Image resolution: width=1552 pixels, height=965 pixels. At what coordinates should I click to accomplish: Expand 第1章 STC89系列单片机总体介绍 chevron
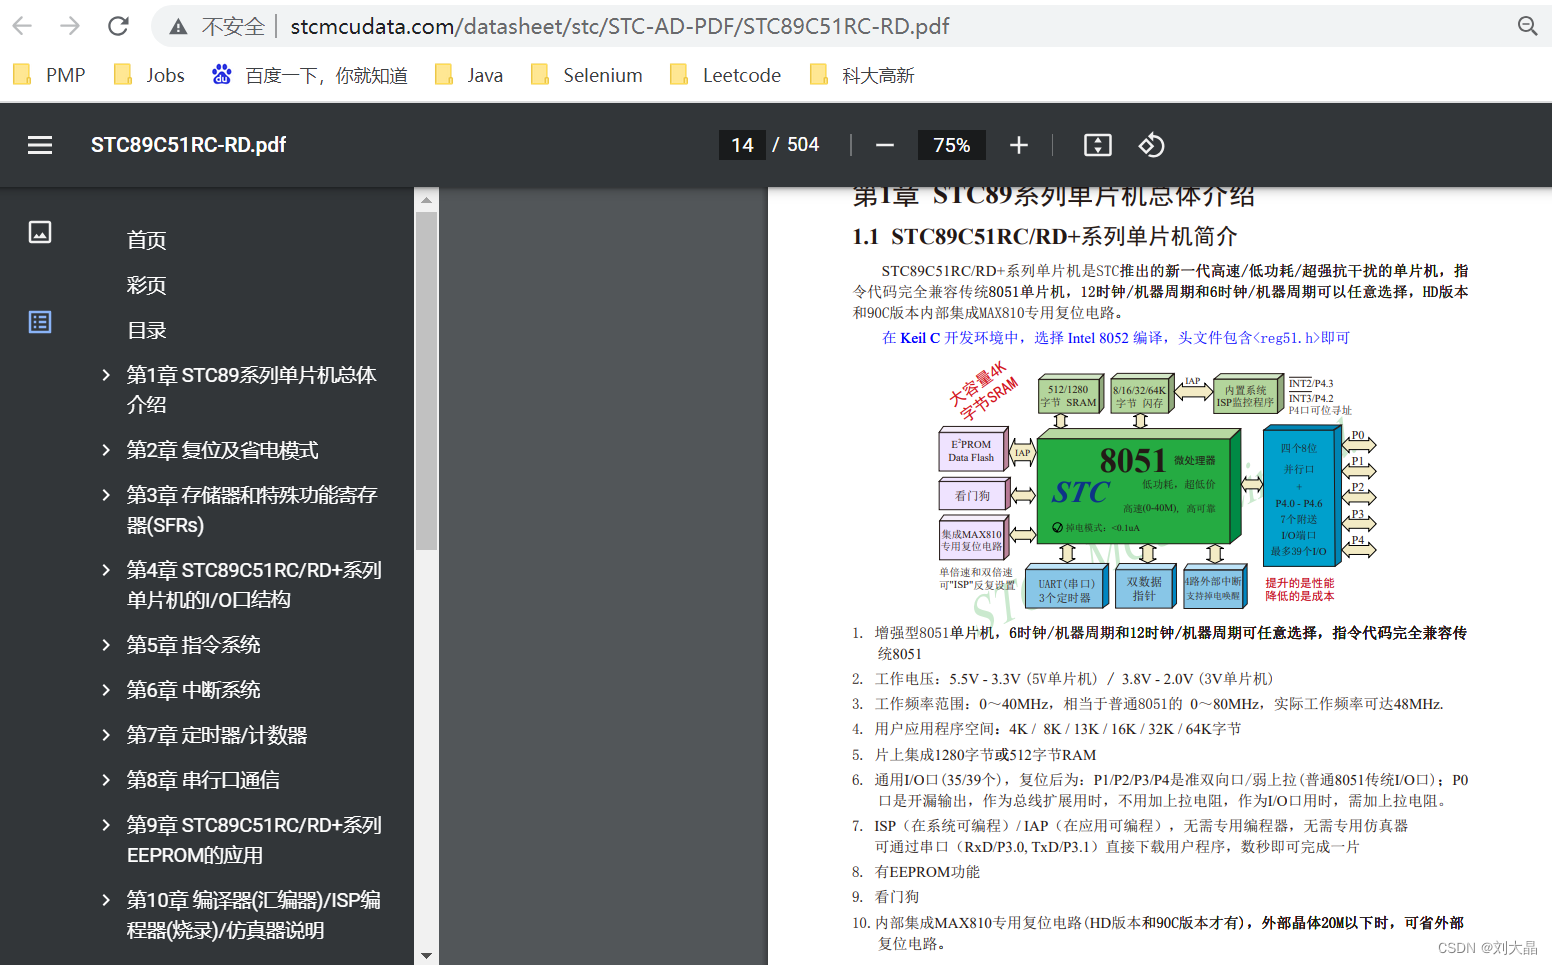click(106, 375)
